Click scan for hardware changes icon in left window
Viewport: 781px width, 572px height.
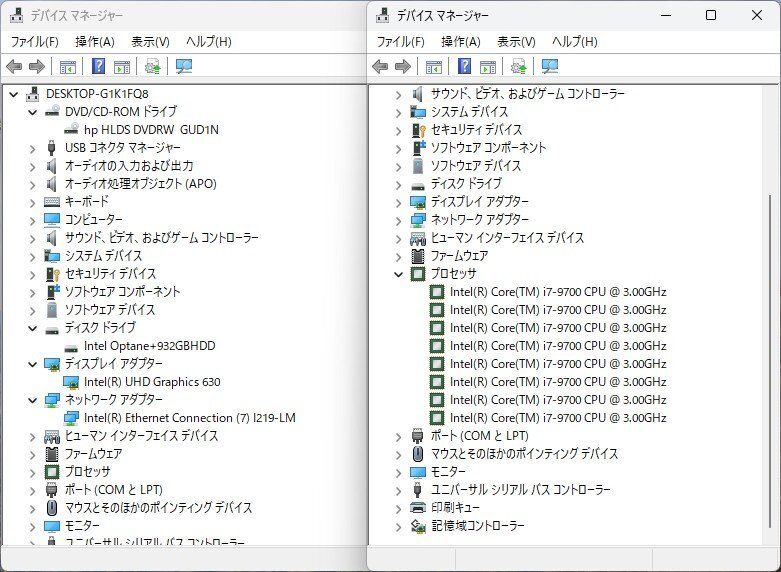pyautogui.click(x=184, y=67)
